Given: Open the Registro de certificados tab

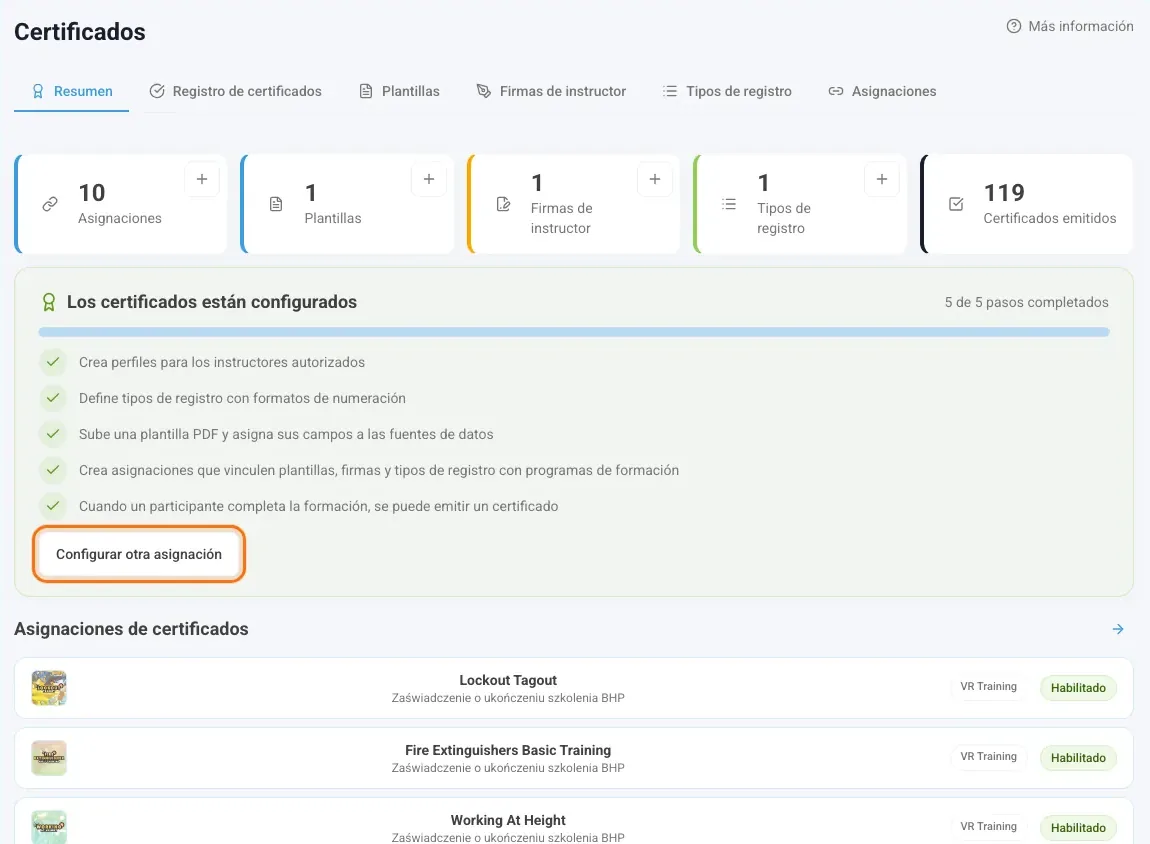Looking at the screenshot, I should point(235,91).
